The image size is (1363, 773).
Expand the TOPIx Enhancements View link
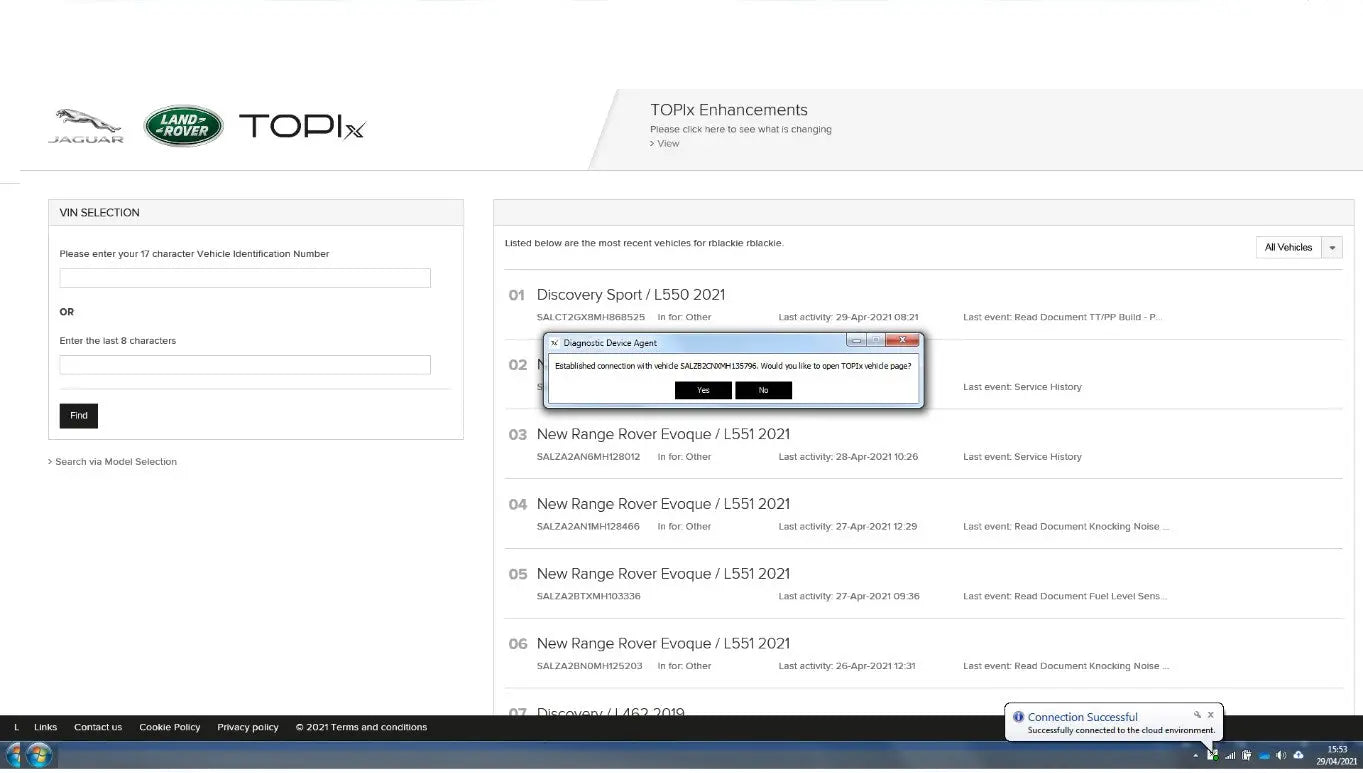667,144
